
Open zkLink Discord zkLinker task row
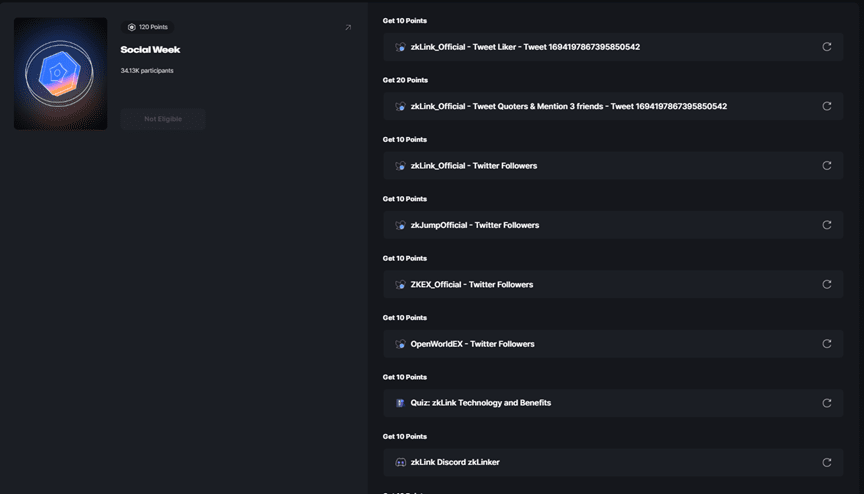click(x=613, y=463)
